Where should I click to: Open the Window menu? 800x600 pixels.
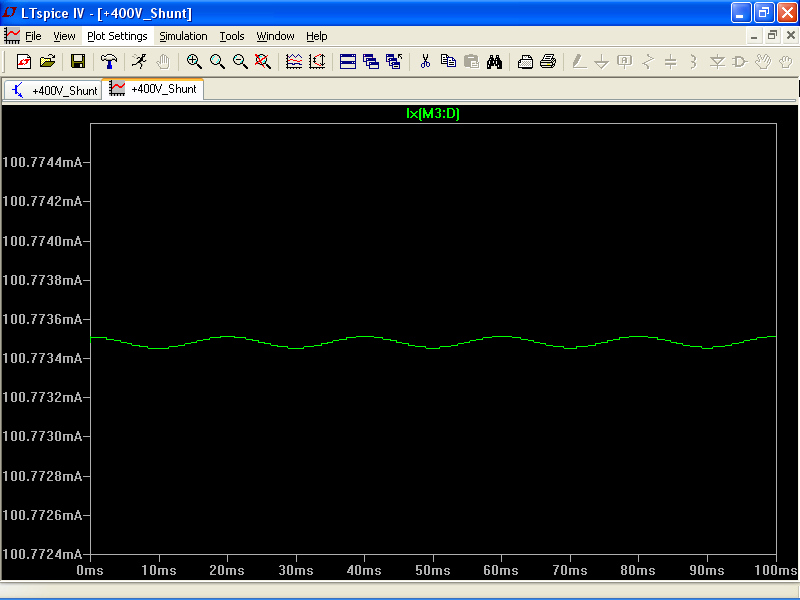(276, 36)
